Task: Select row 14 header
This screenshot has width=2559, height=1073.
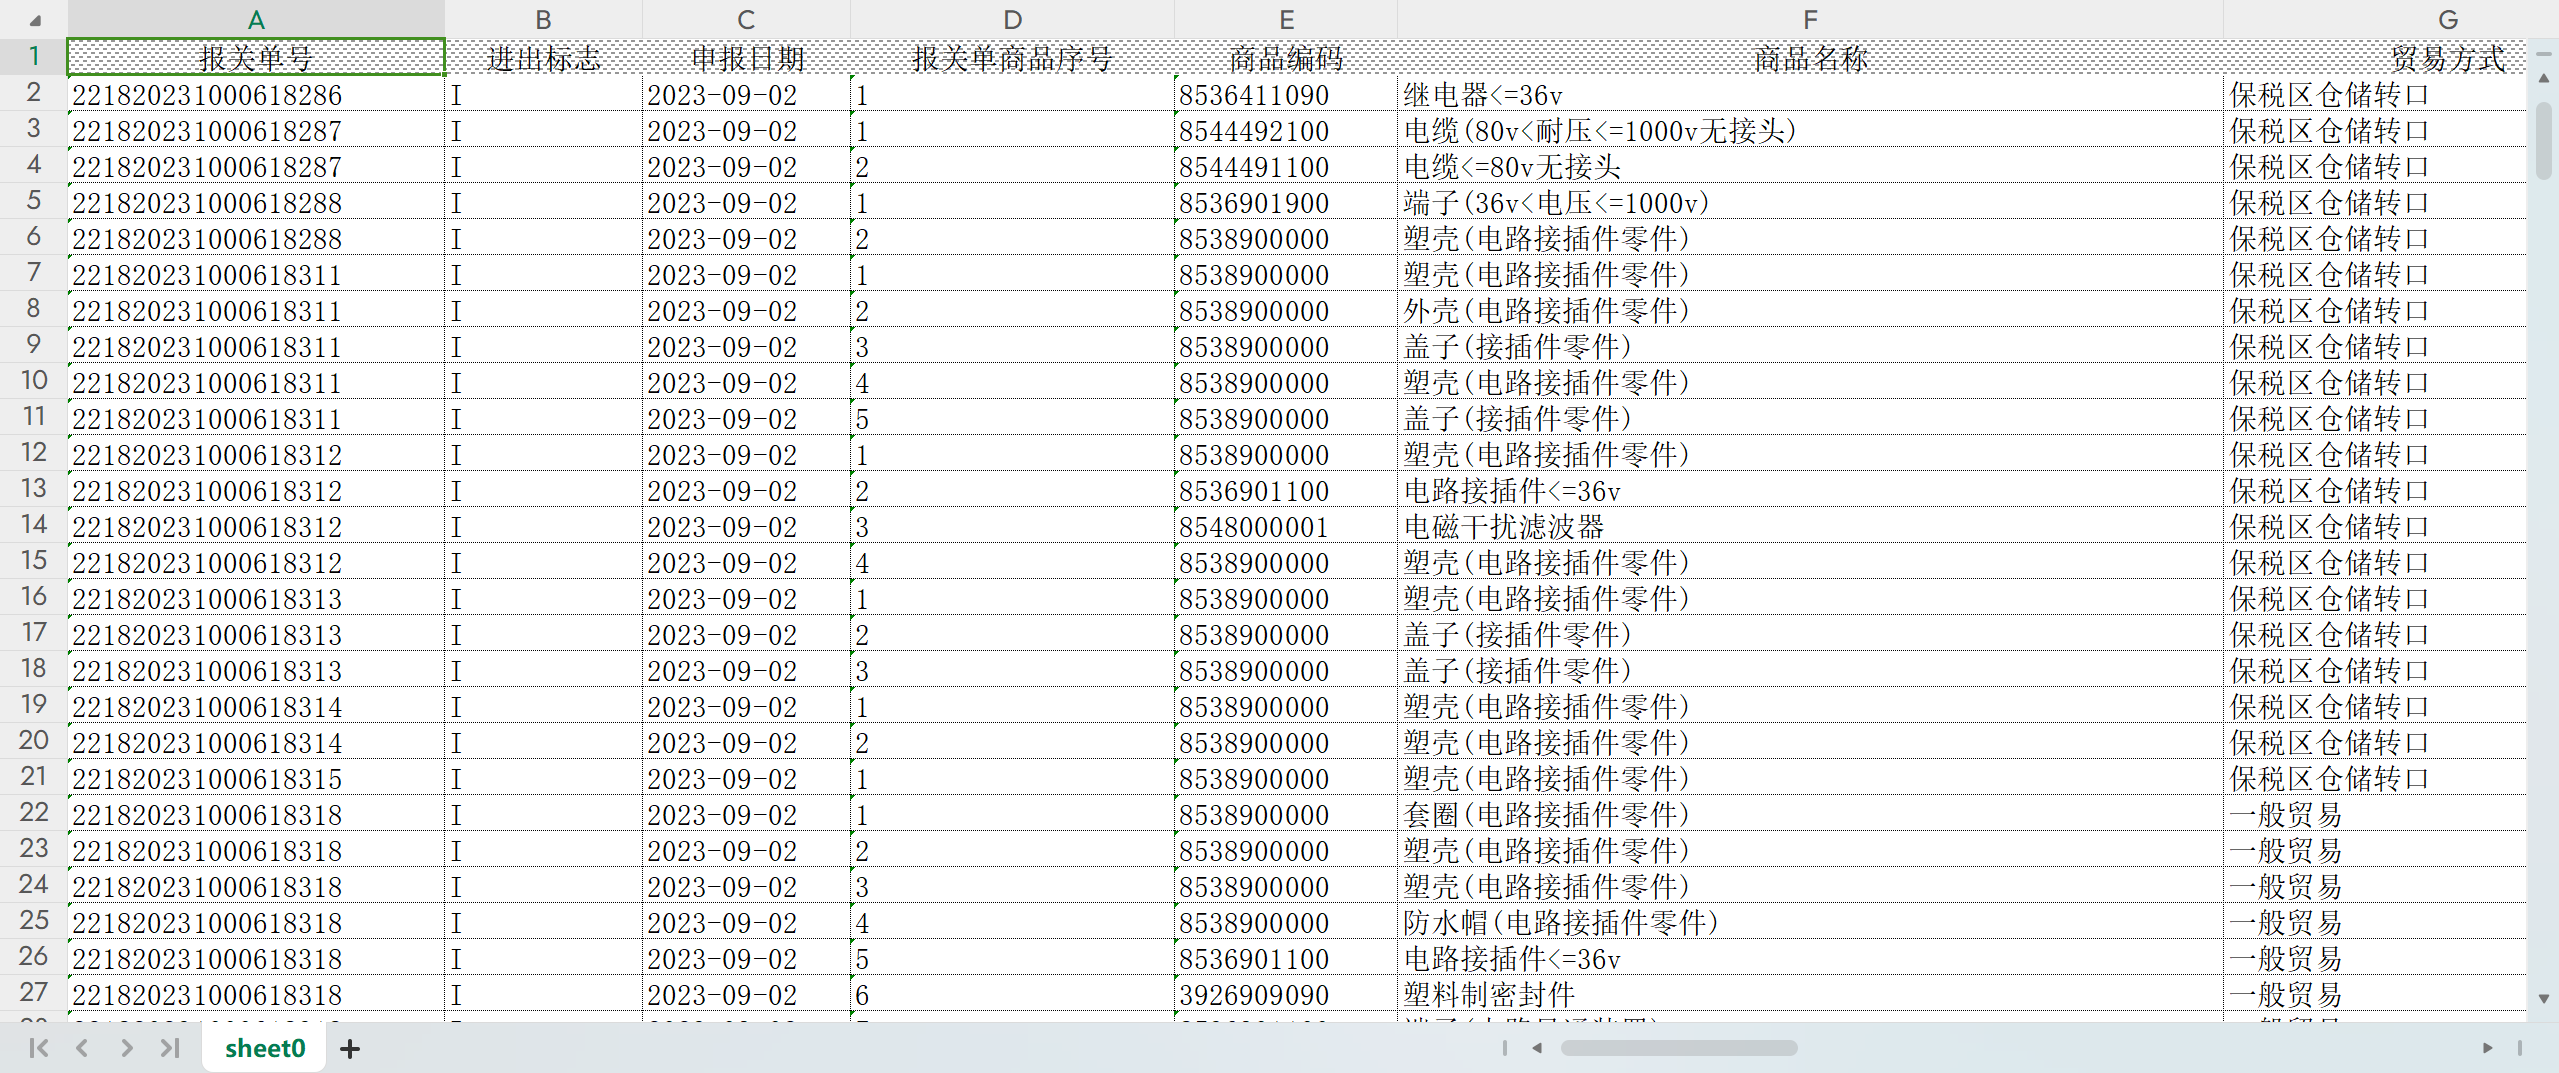Action: coord(34,525)
